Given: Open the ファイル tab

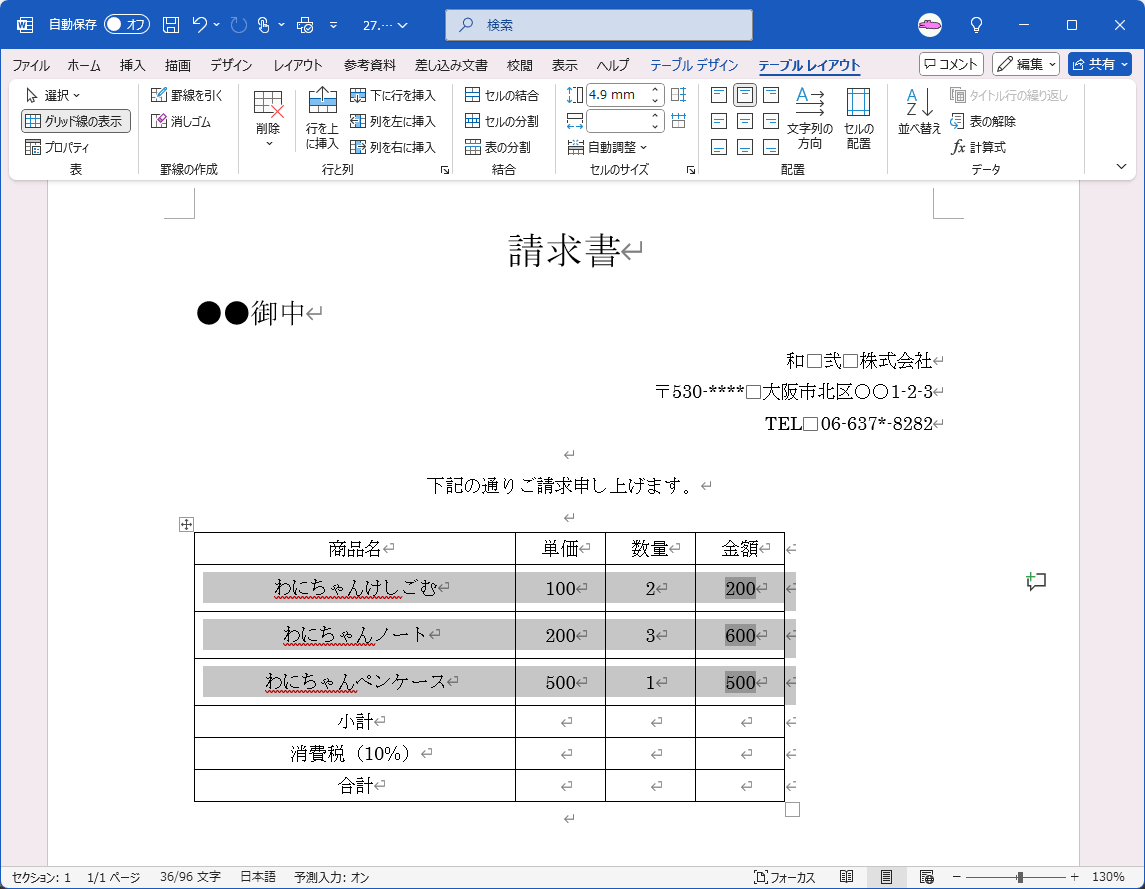Looking at the screenshot, I should tap(31, 65).
